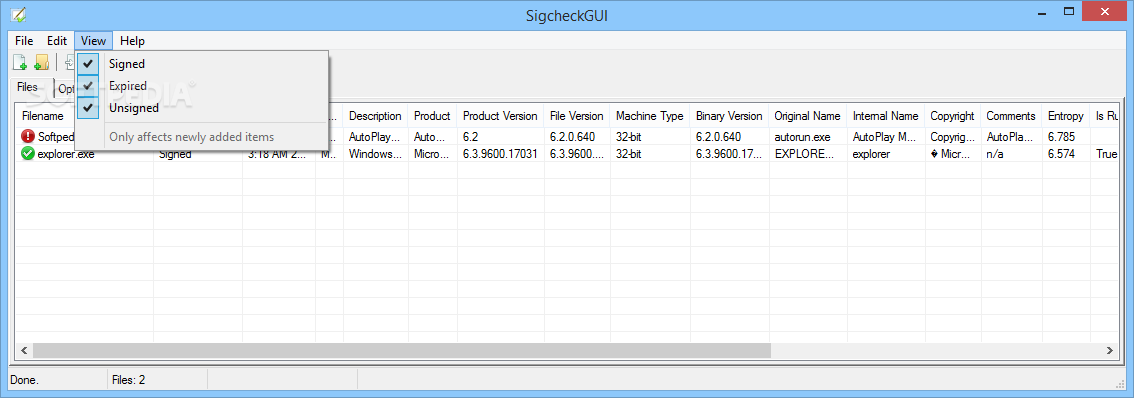Click the 6.785 entropy value
Screen dimensions: 1134x398
1061,136
